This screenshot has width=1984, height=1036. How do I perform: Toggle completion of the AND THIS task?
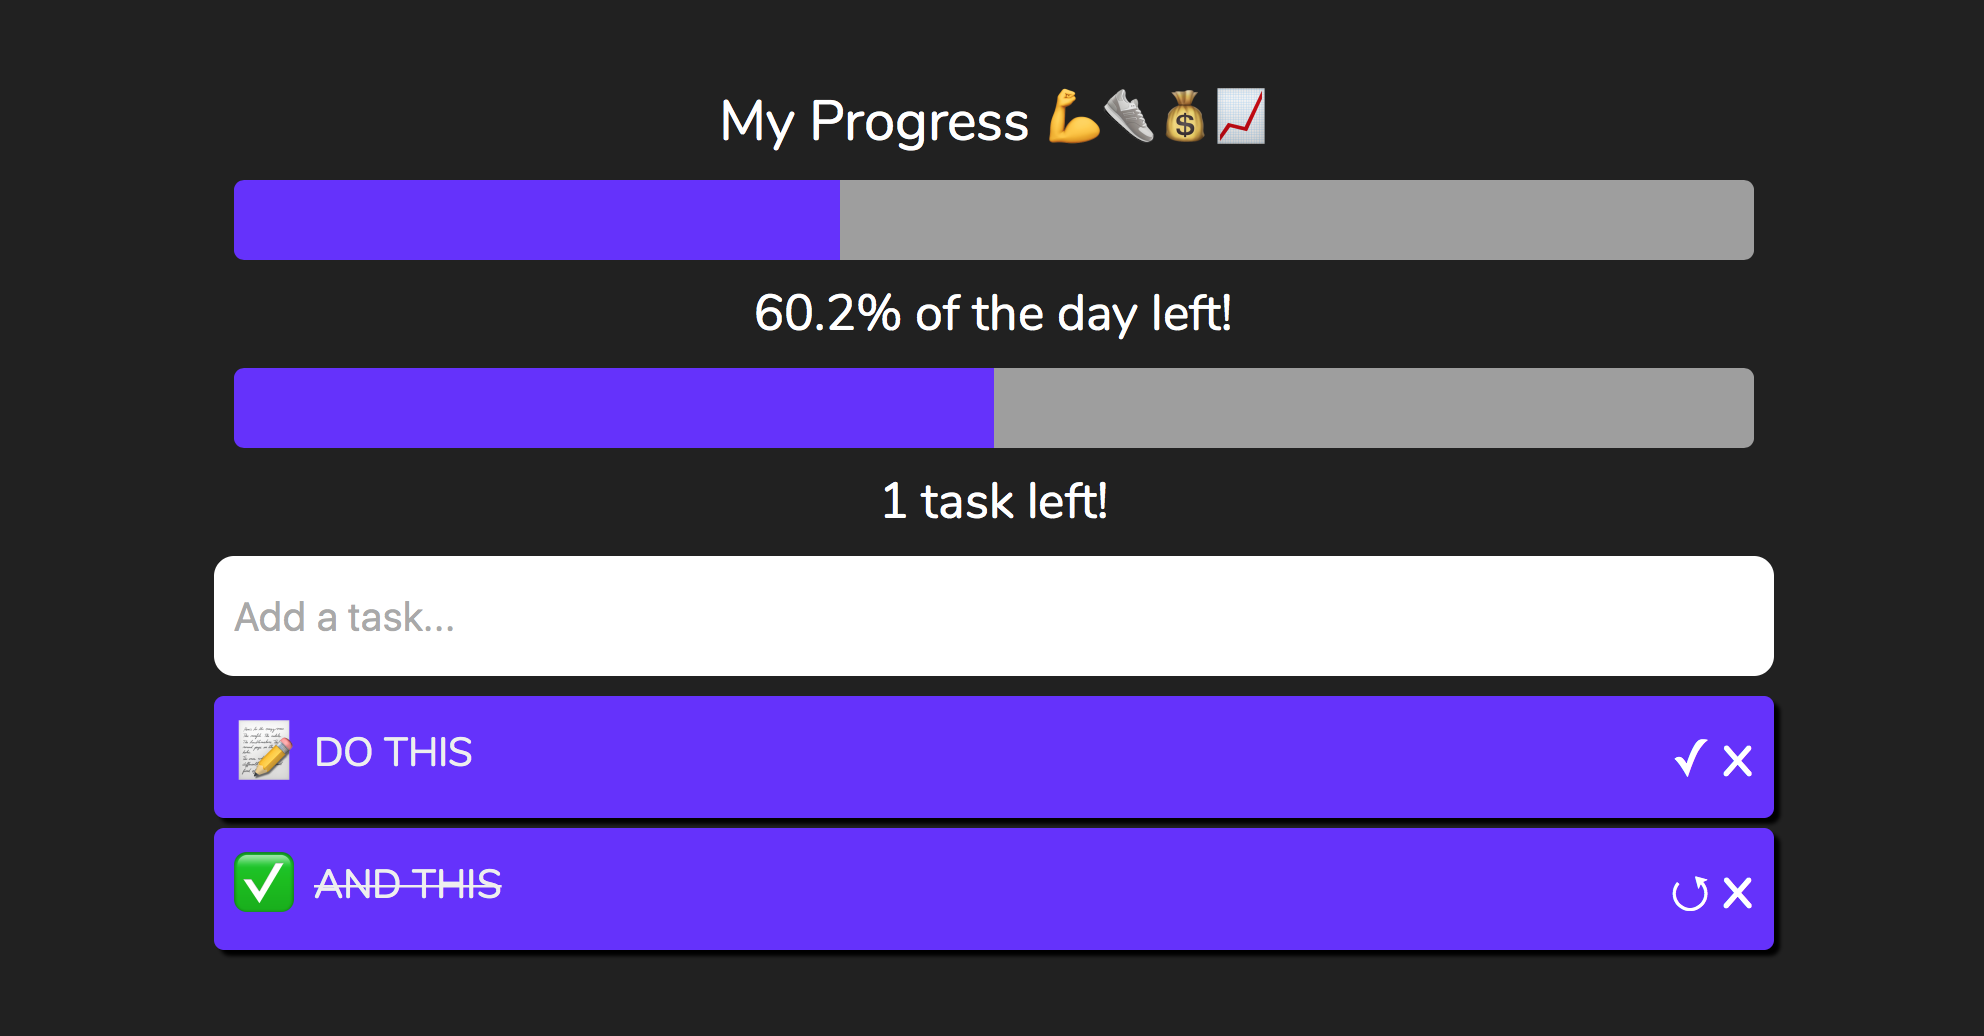[1689, 893]
